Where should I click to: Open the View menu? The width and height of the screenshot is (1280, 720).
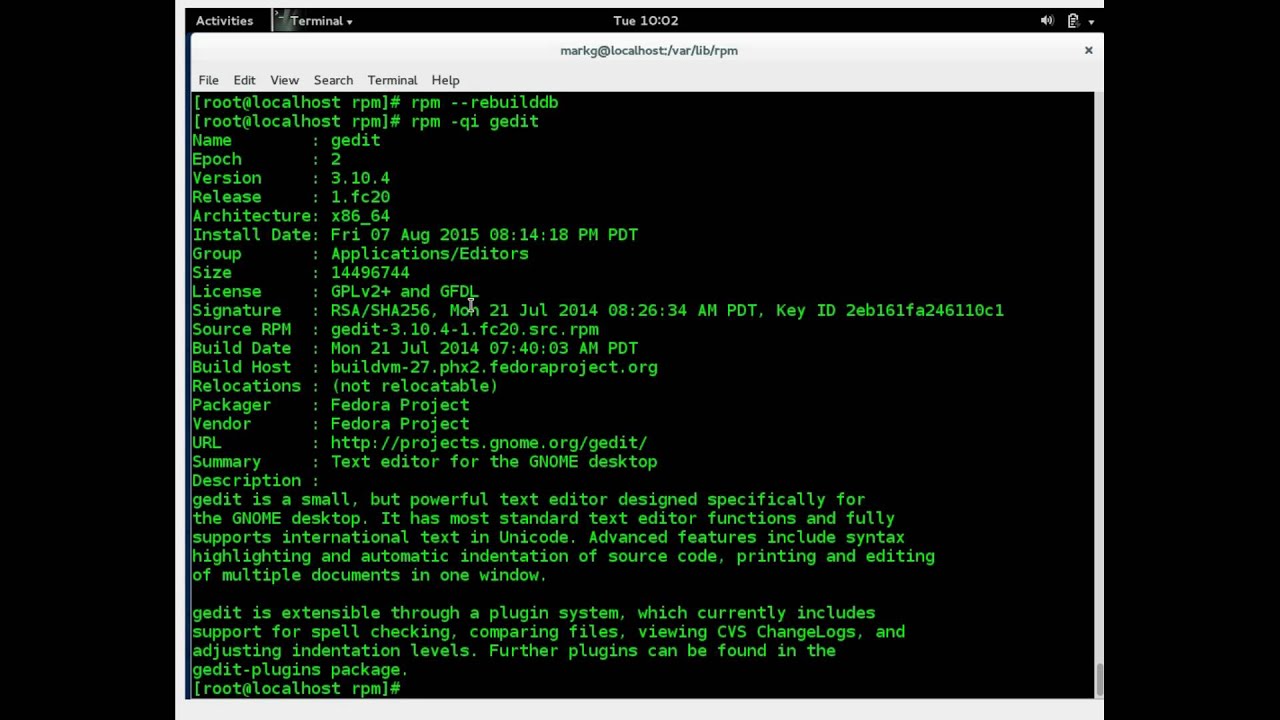tap(284, 80)
